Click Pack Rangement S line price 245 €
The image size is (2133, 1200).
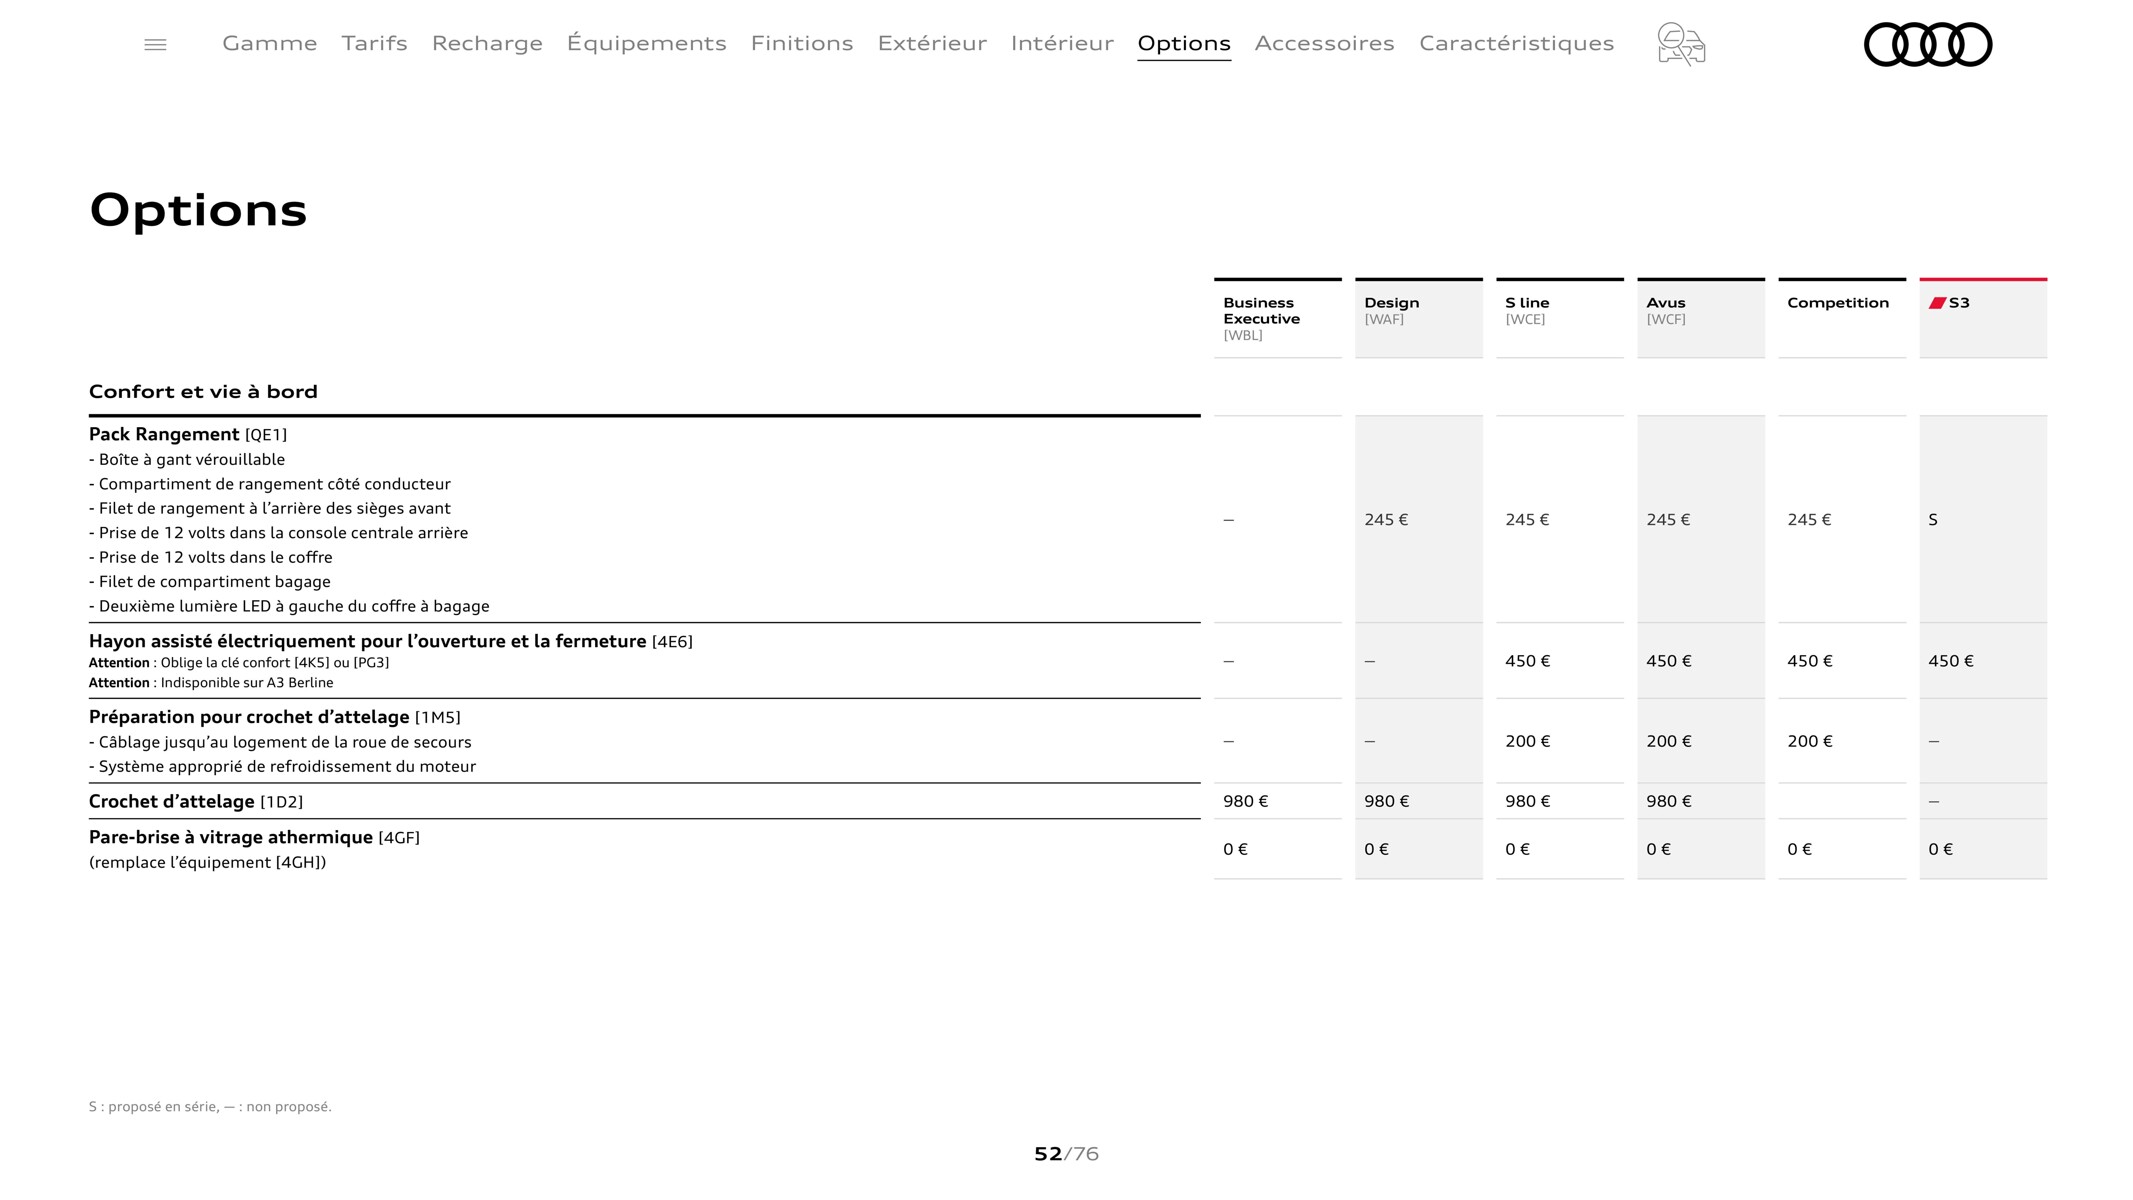pyautogui.click(x=1527, y=520)
